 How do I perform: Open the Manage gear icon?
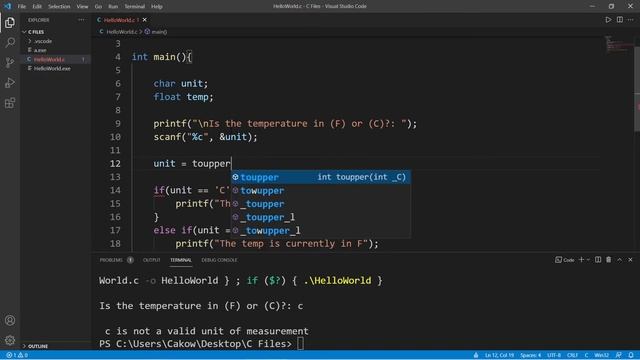point(10,340)
